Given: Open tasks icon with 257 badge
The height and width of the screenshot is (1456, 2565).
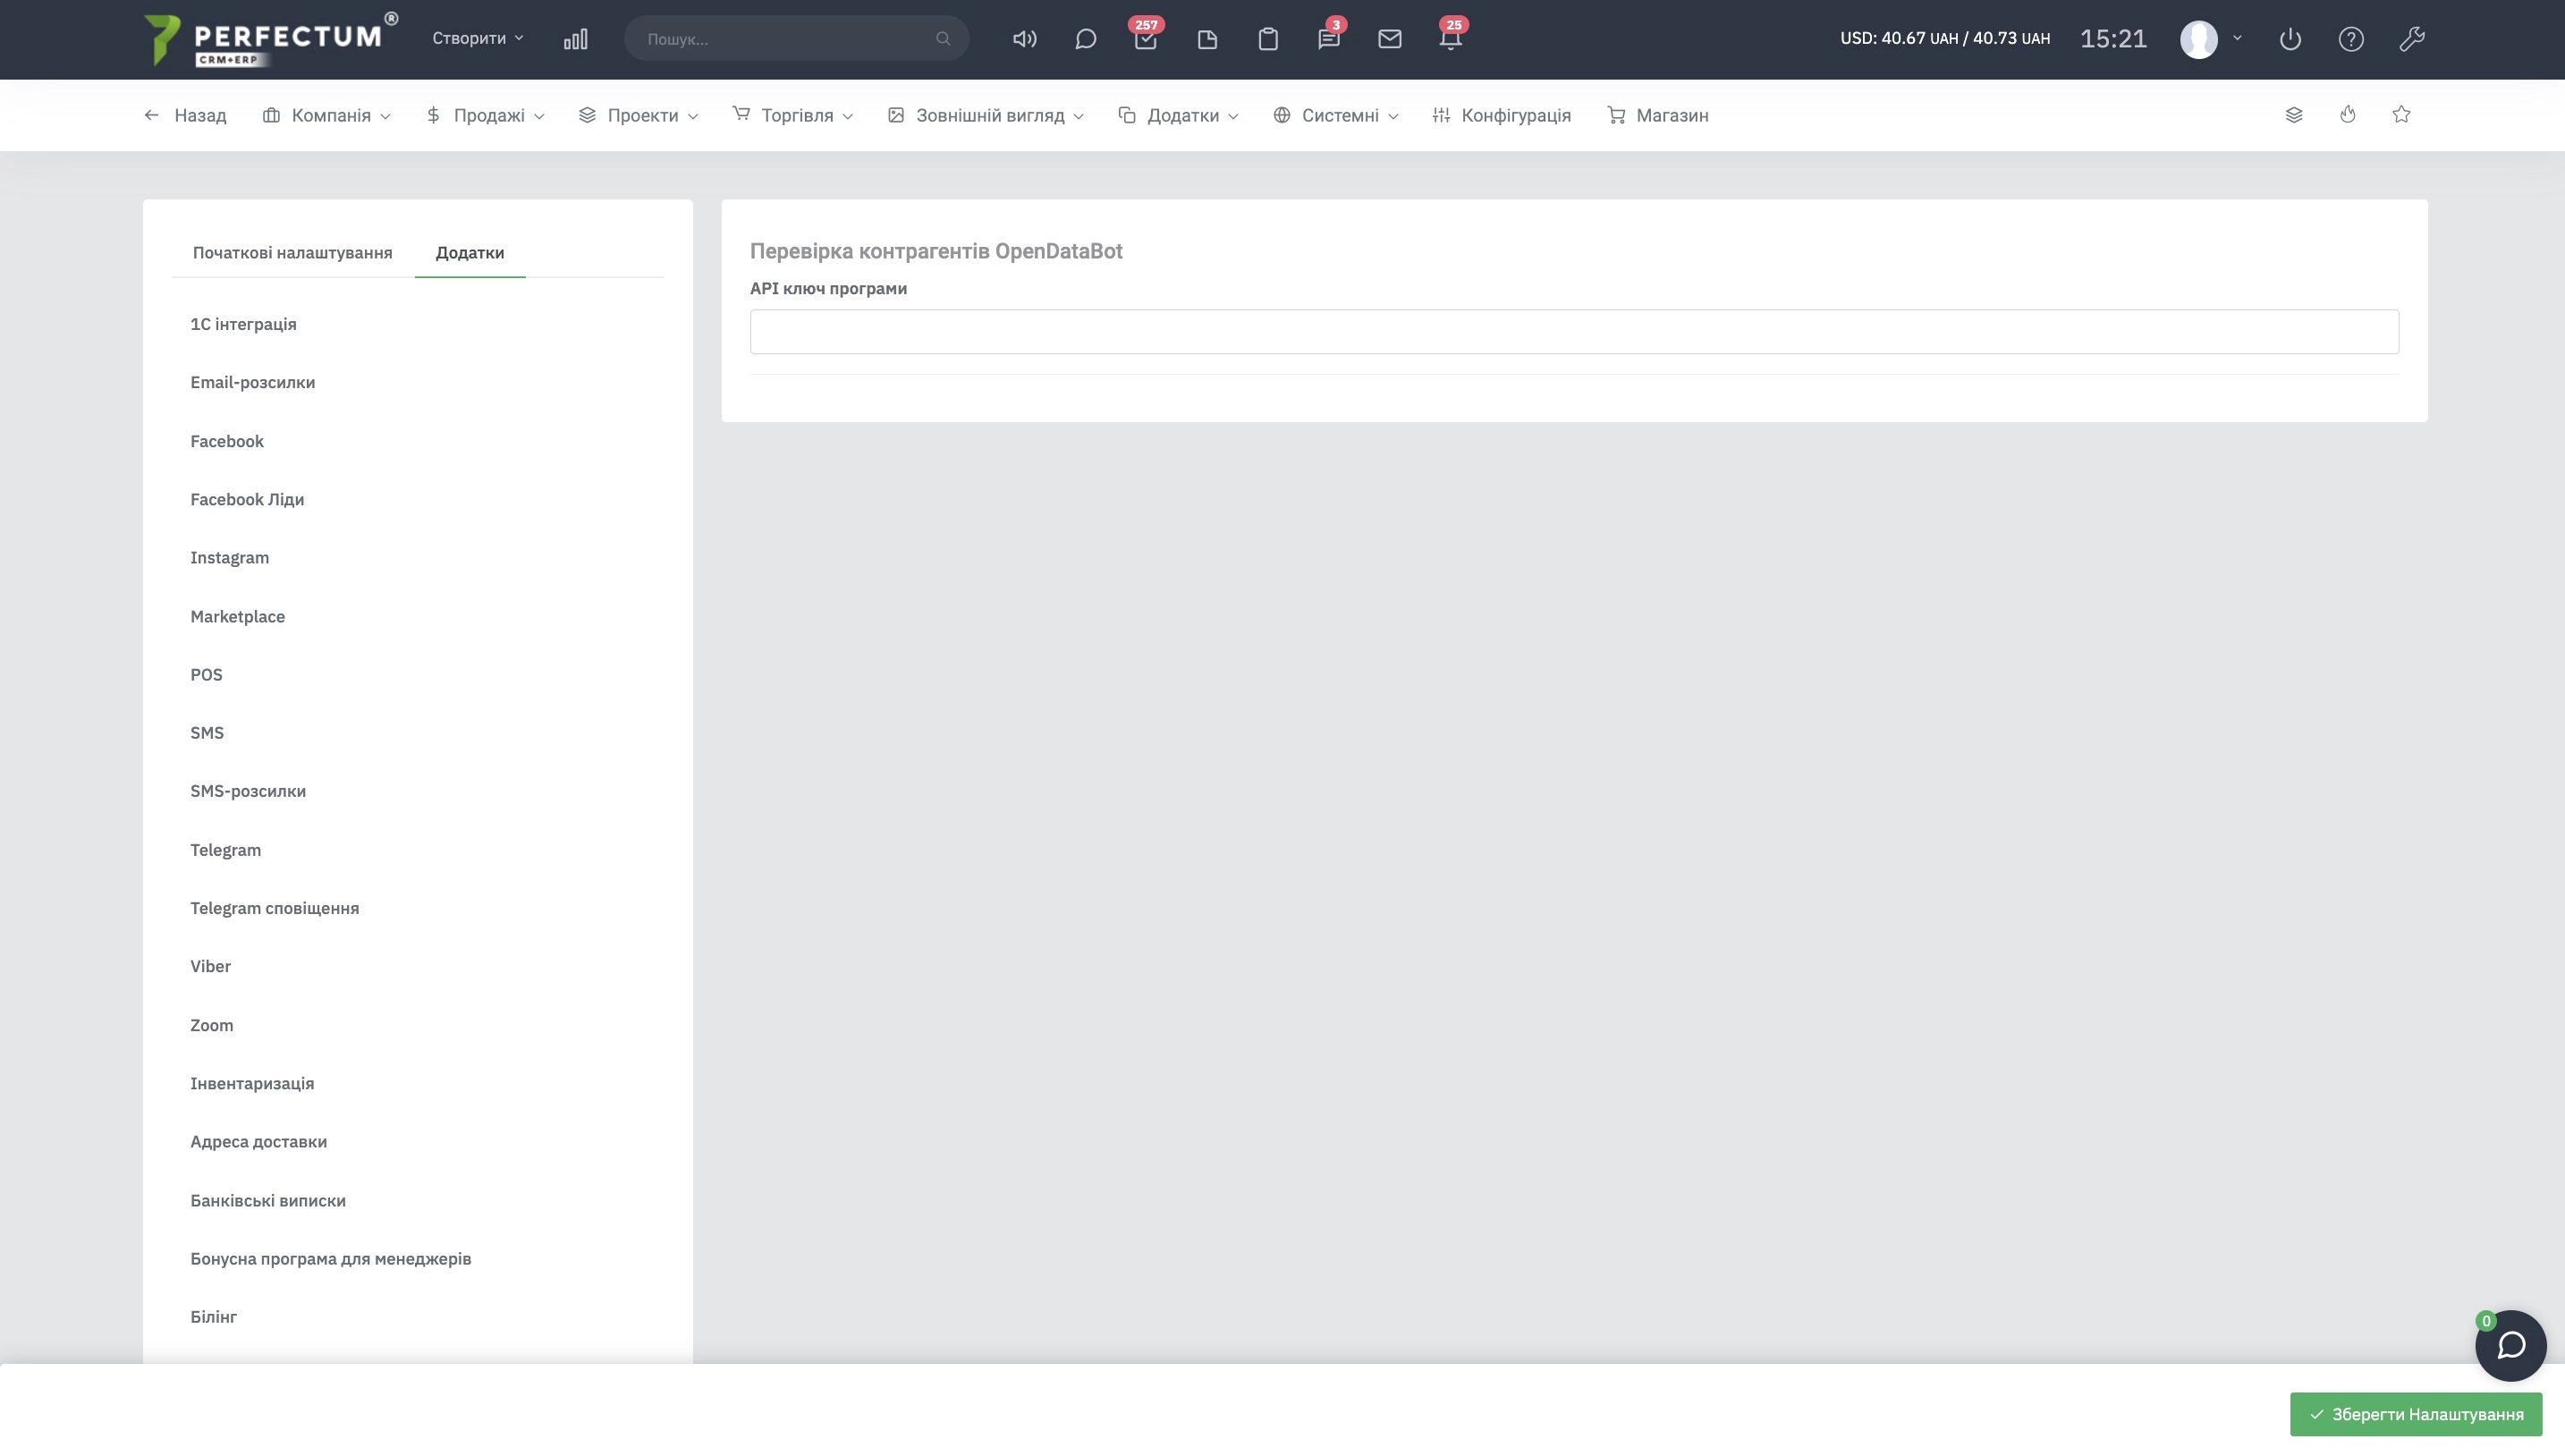Looking at the screenshot, I should click(x=1146, y=39).
